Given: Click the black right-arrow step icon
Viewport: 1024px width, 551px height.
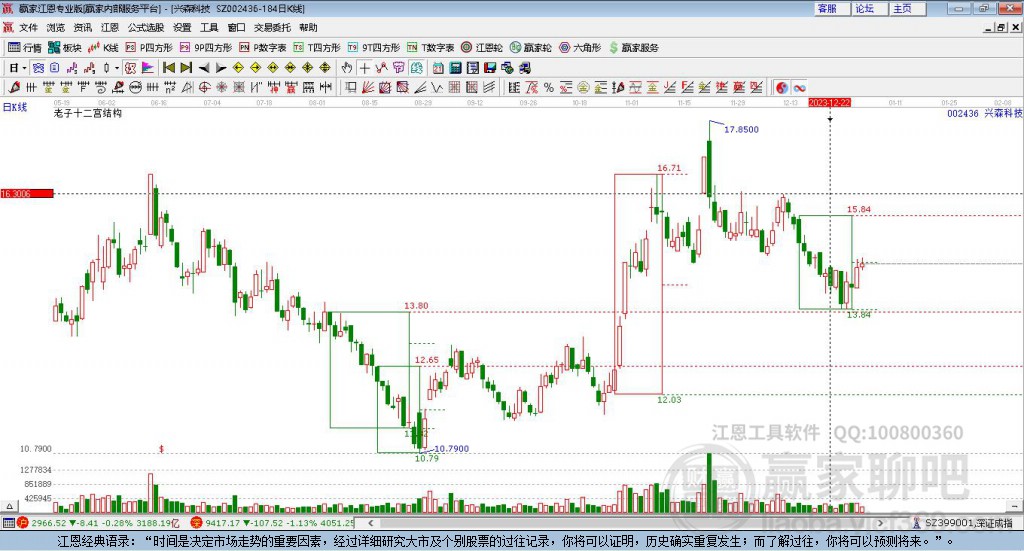Looking at the screenshot, I should (x=221, y=68).
